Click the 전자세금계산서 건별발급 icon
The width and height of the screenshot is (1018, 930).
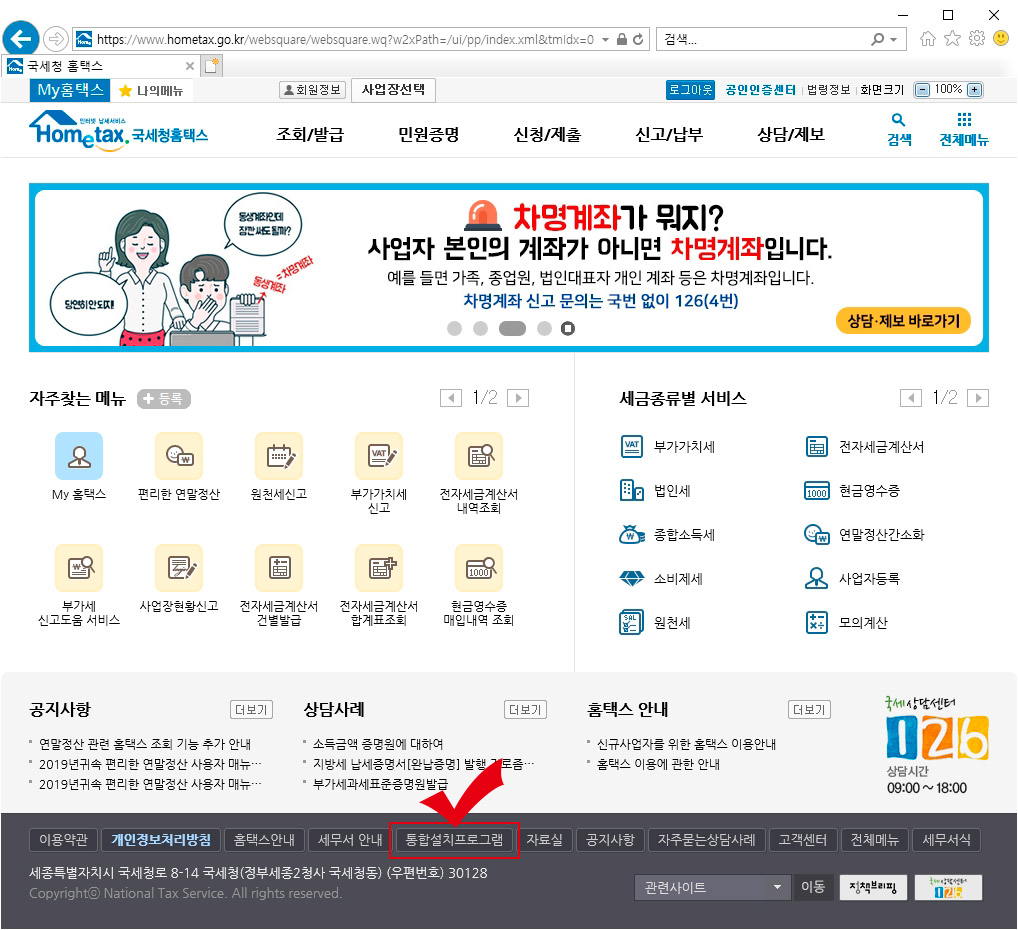coord(279,567)
